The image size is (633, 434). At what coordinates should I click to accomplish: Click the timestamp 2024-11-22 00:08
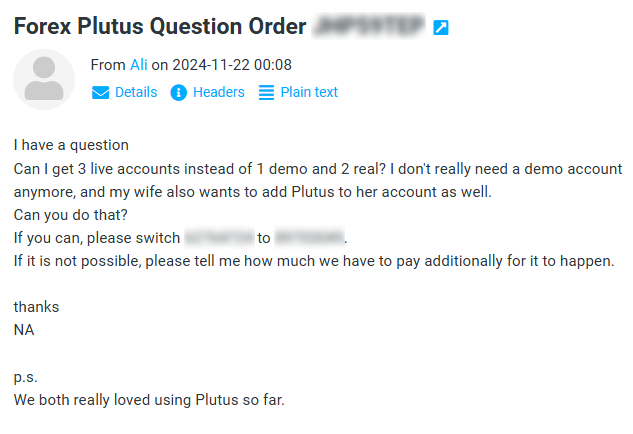click(x=232, y=65)
